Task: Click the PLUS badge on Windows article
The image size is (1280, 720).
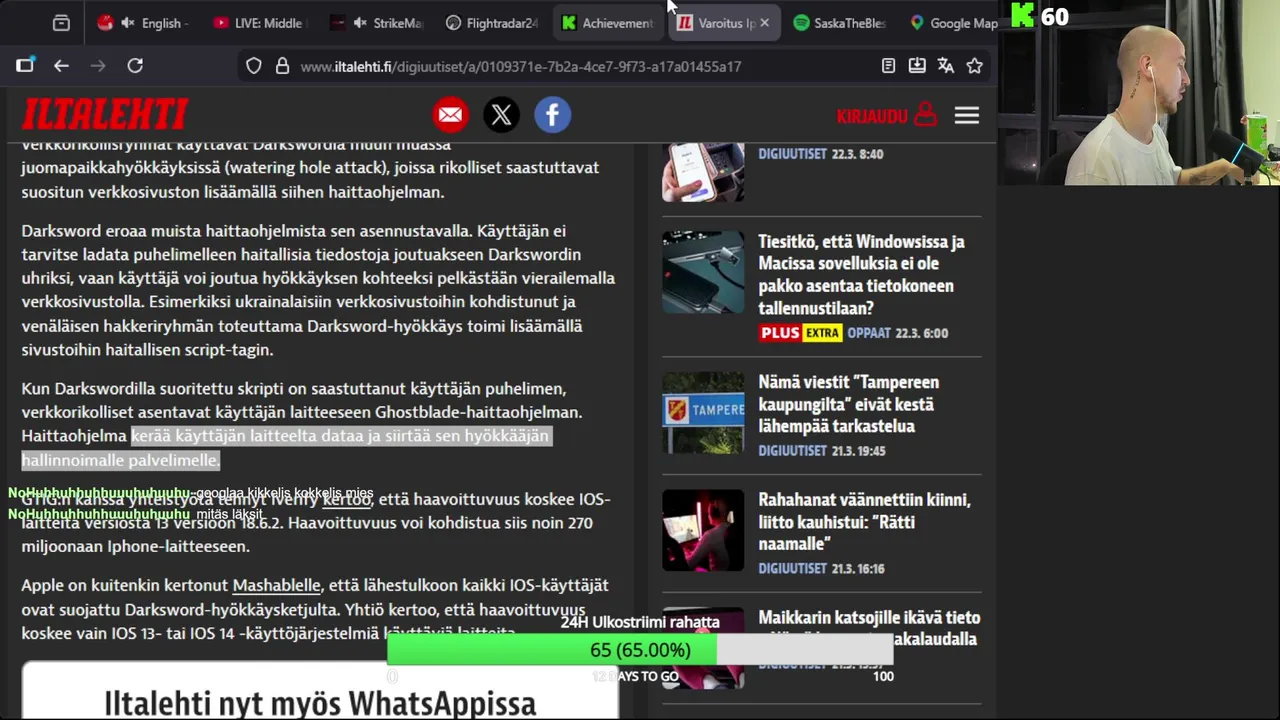Action: click(779, 333)
